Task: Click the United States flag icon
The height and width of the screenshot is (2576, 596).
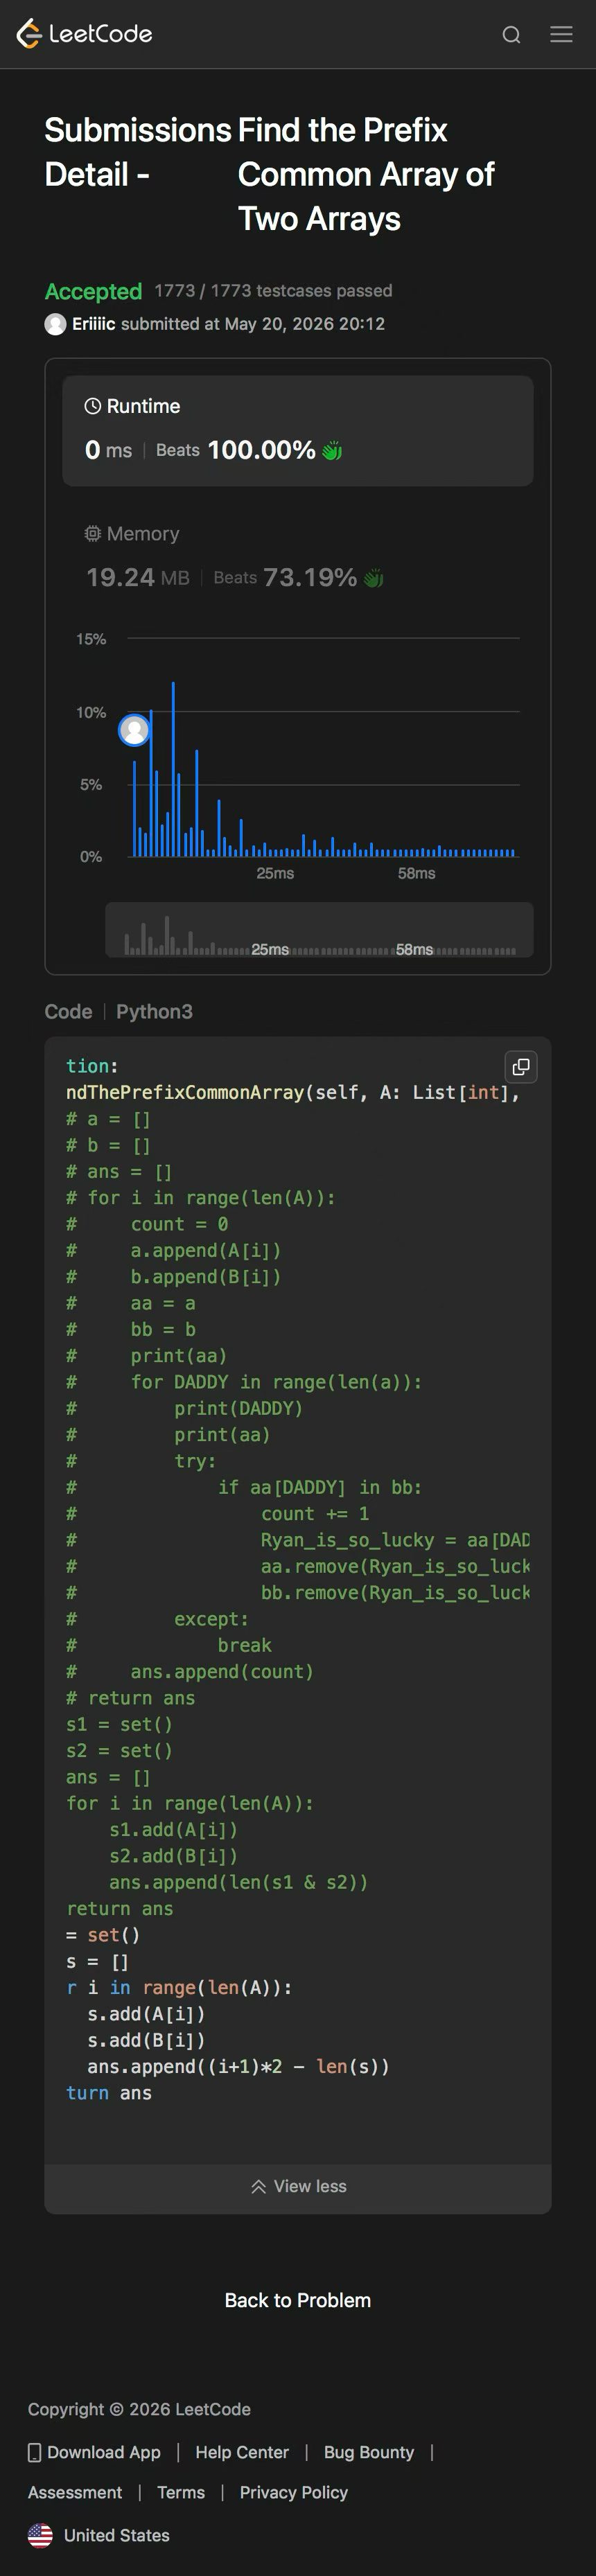Action: [40, 2535]
